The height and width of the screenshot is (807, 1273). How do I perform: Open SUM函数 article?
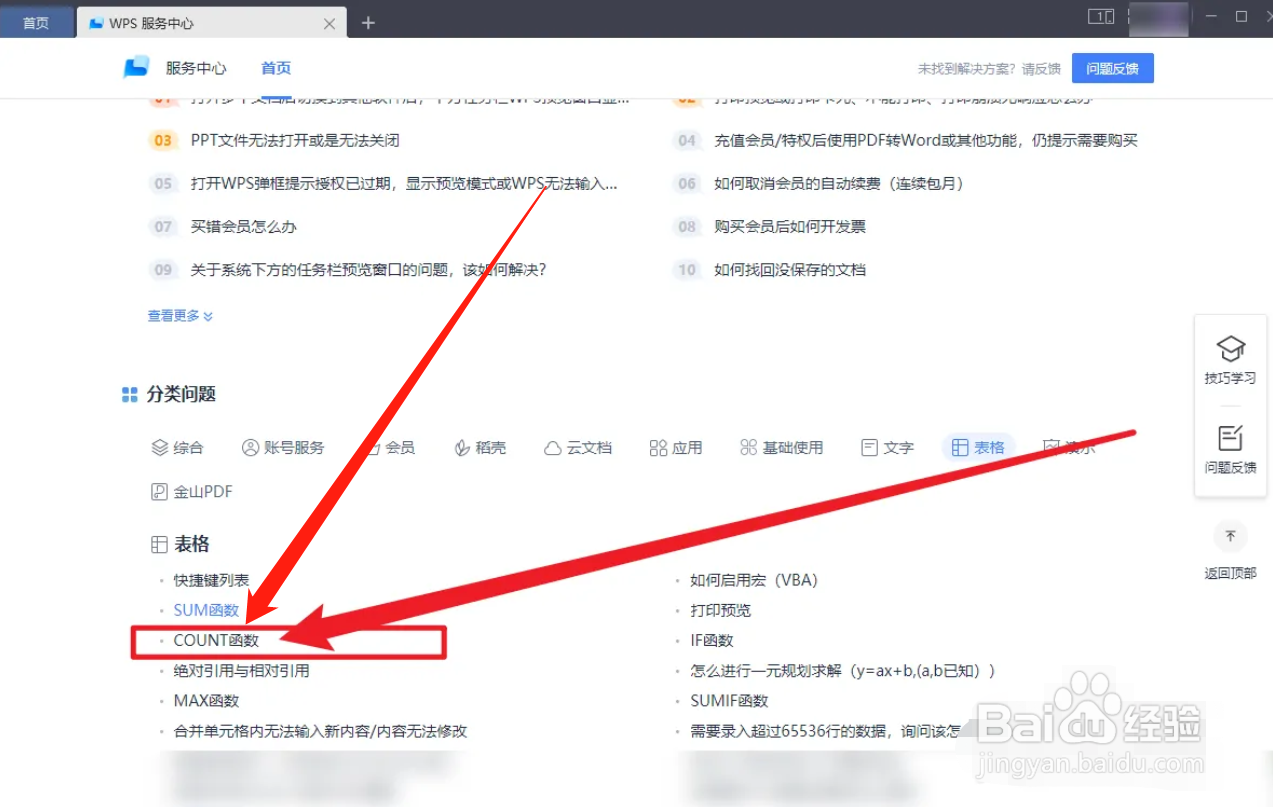point(206,610)
